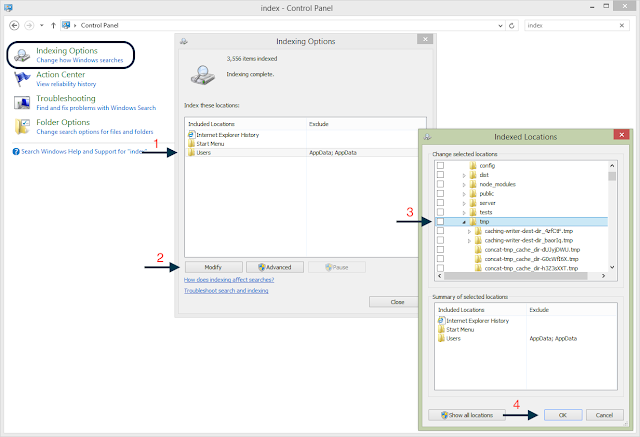
Task: Expand the dist folder
Action: 464,175
